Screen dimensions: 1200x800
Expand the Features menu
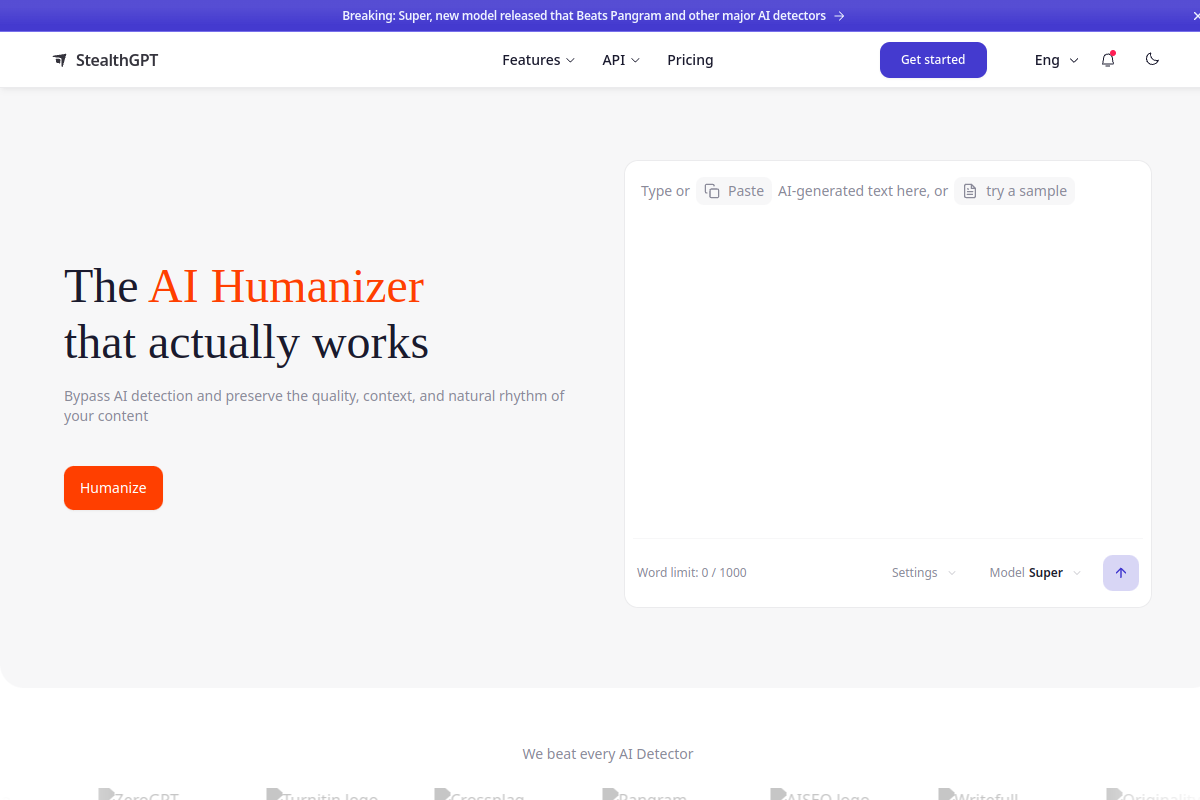click(x=538, y=60)
